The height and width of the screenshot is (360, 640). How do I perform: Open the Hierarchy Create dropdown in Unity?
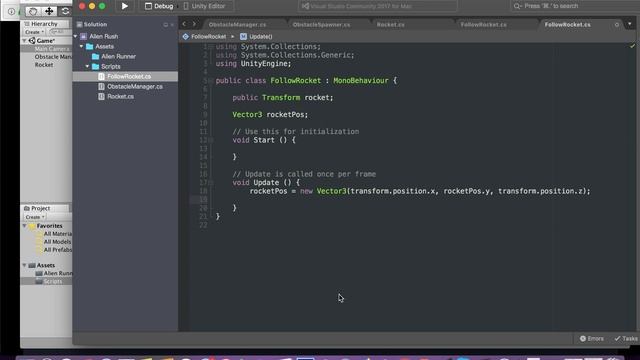34,32
